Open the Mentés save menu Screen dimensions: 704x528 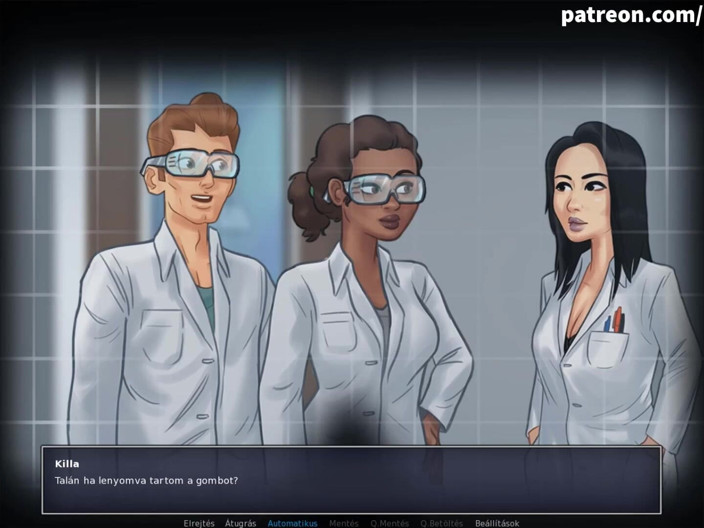(343, 523)
